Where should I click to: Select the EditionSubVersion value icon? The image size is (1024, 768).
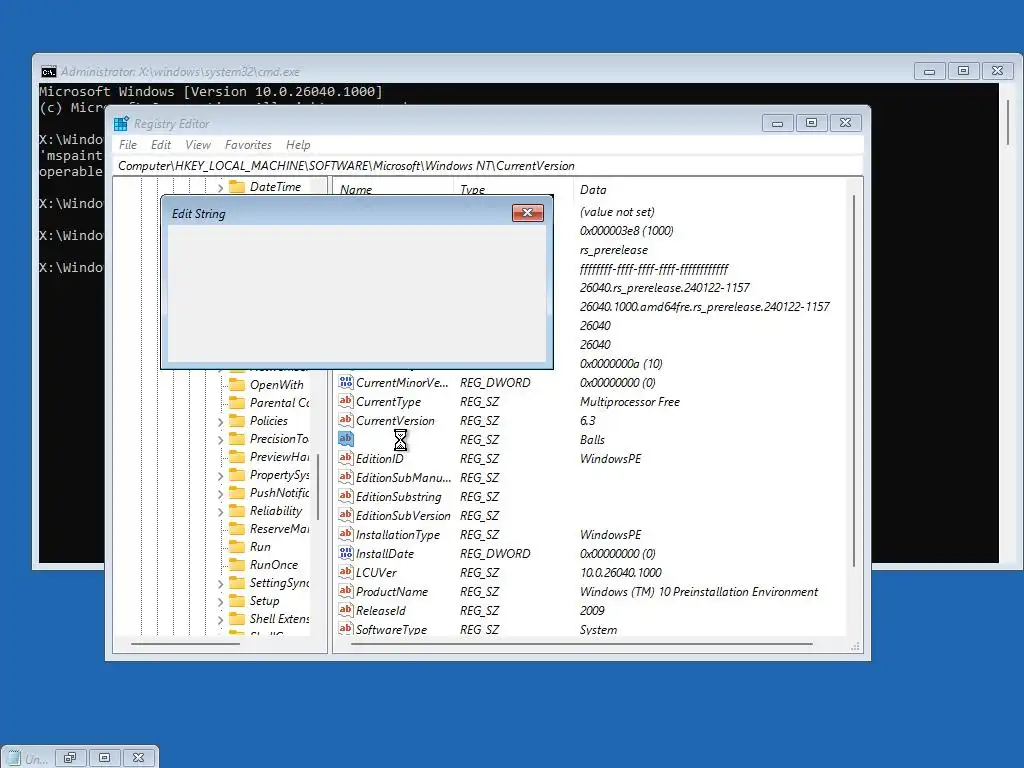click(345, 515)
